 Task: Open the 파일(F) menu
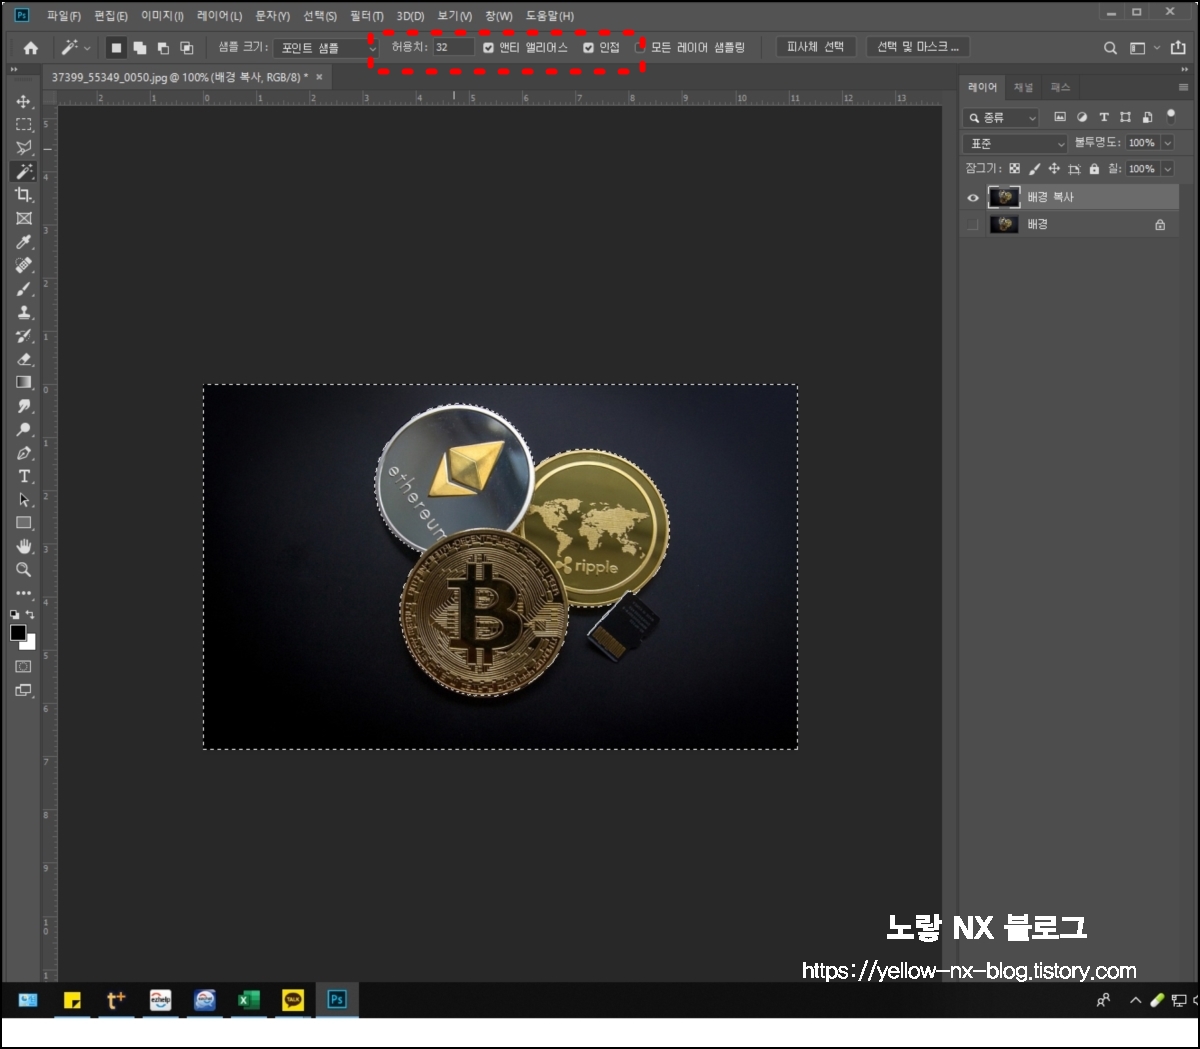coord(64,16)
